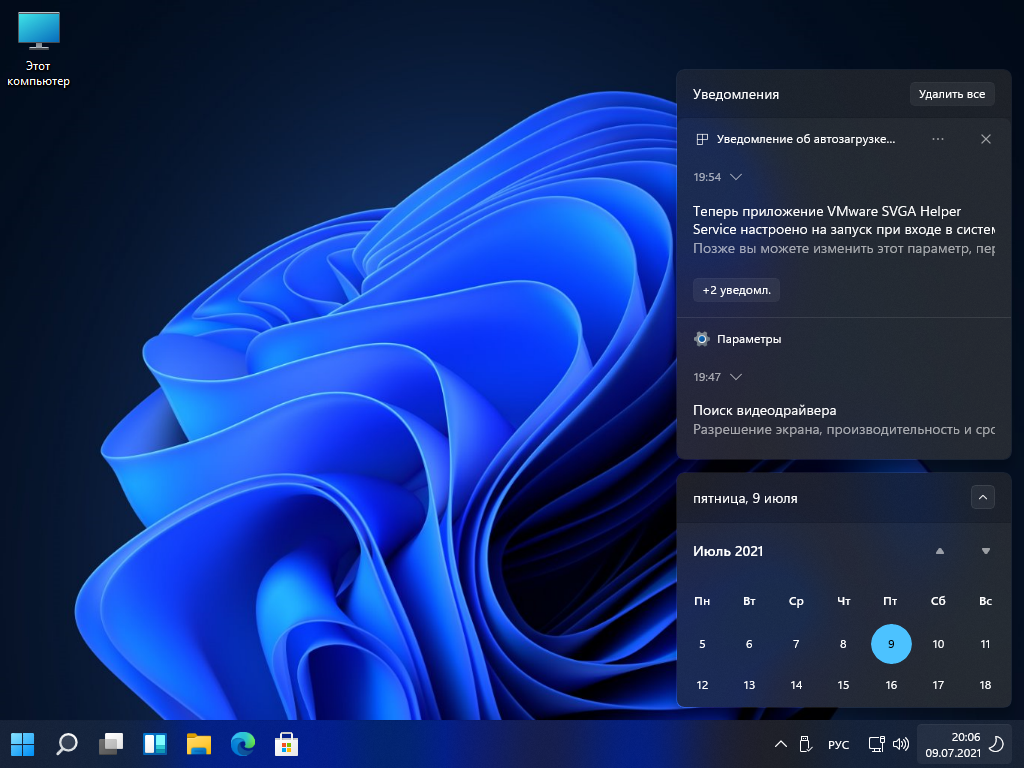
Task: Go to next month in calendar
Action: tap(986, 551)
